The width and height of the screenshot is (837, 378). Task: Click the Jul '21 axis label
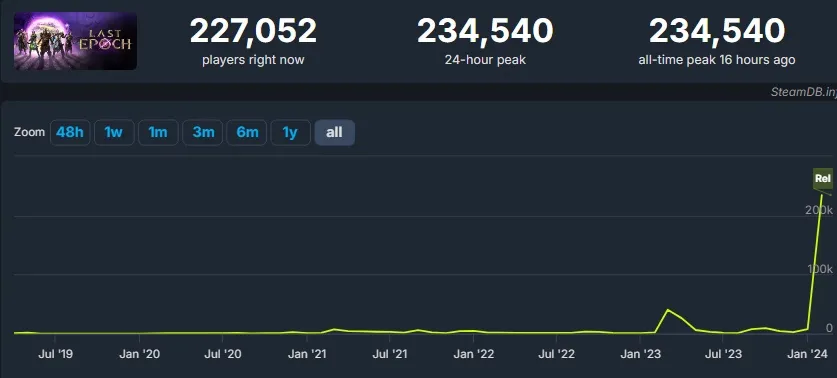point(390,353)
